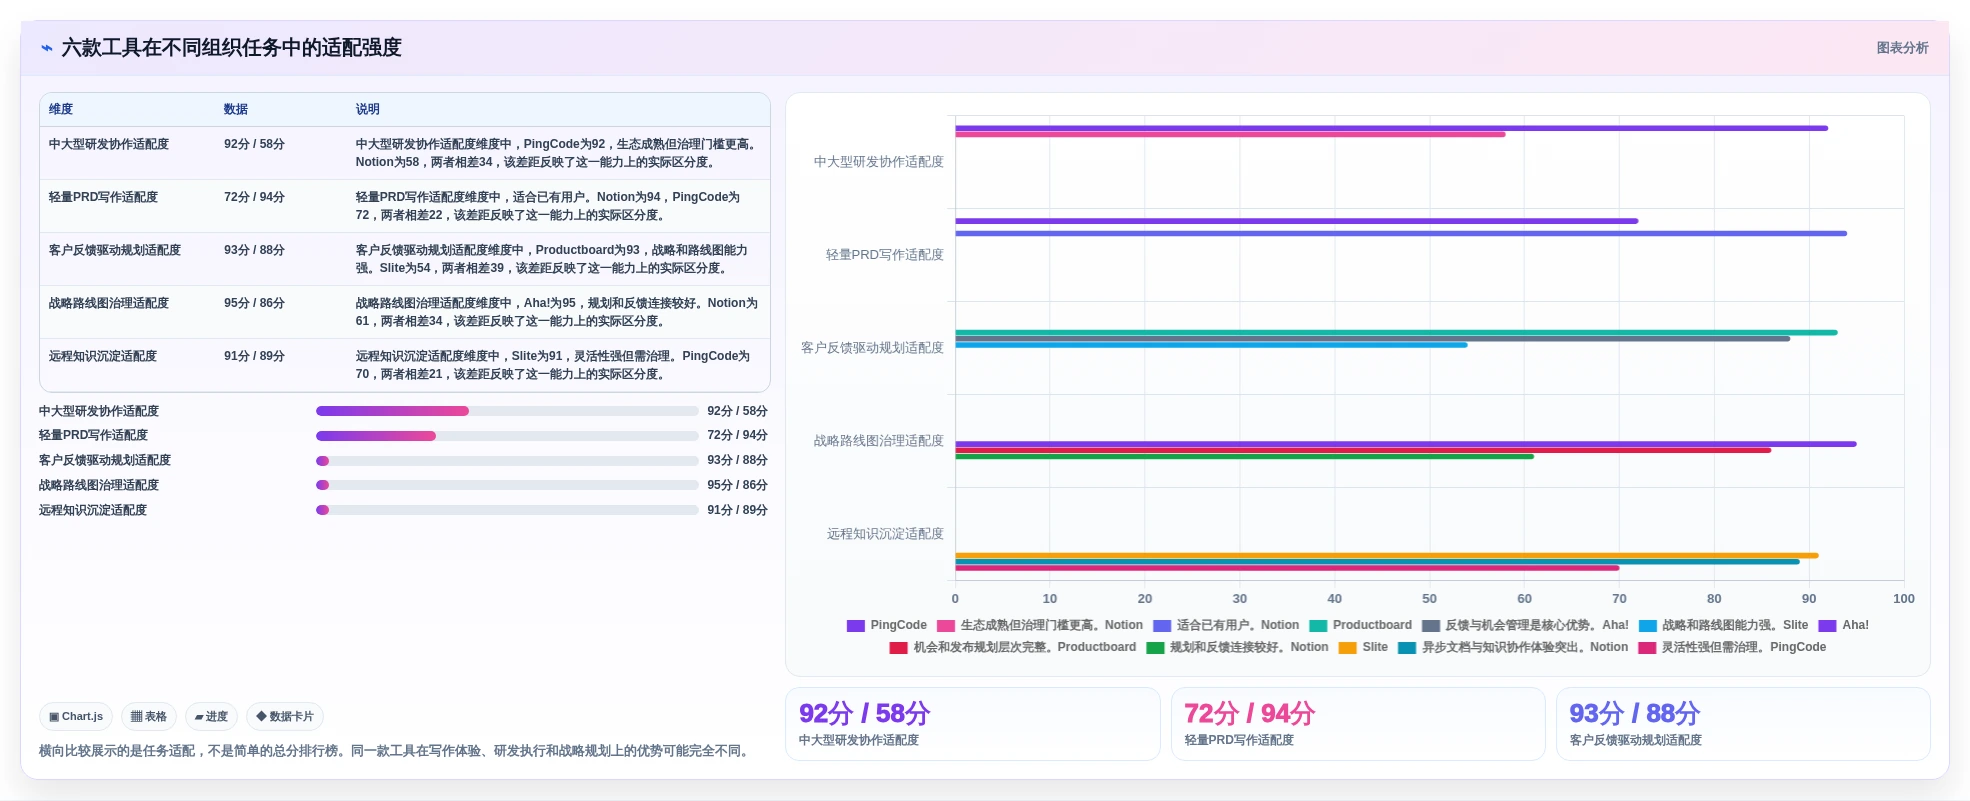Click the green Notion bar in 战略路线图治理适配度 row
1970x801 pixels.
tap(1244, 457)
